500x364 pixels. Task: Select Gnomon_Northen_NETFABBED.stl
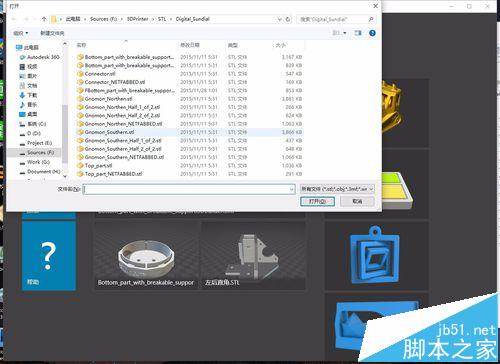click(189, 124)
